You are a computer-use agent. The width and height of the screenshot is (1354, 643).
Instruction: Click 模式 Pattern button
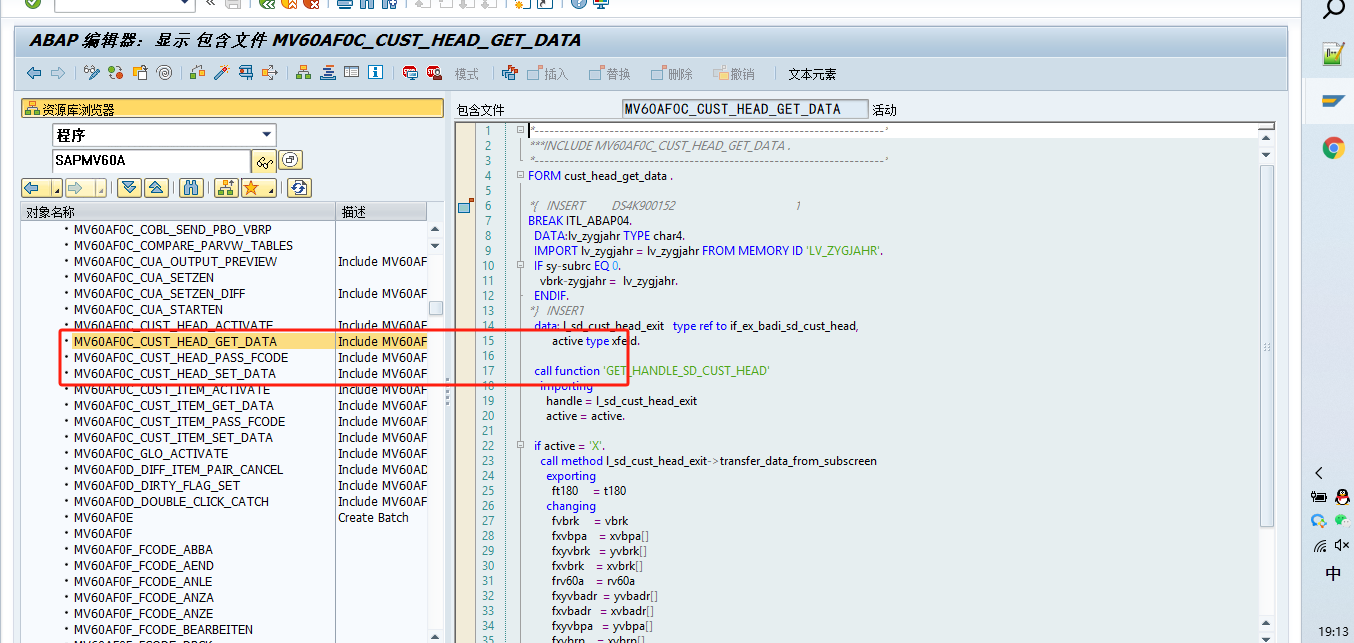click(x=467, y=74)
